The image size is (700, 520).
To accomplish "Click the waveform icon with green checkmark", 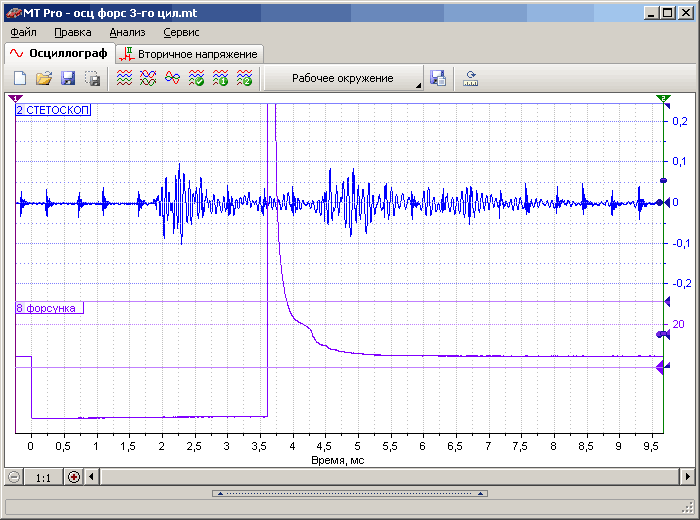I will (x=196, y=78).
